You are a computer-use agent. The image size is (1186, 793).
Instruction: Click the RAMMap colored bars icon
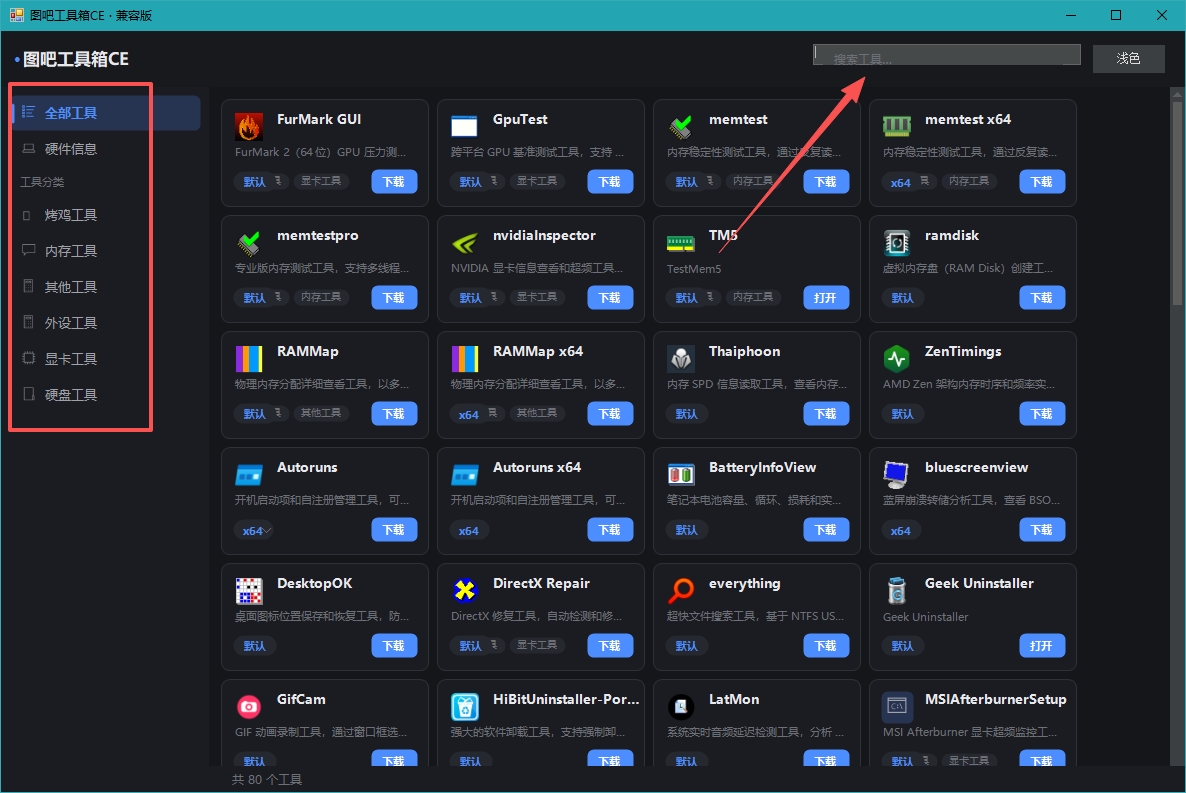coord(249,359)
